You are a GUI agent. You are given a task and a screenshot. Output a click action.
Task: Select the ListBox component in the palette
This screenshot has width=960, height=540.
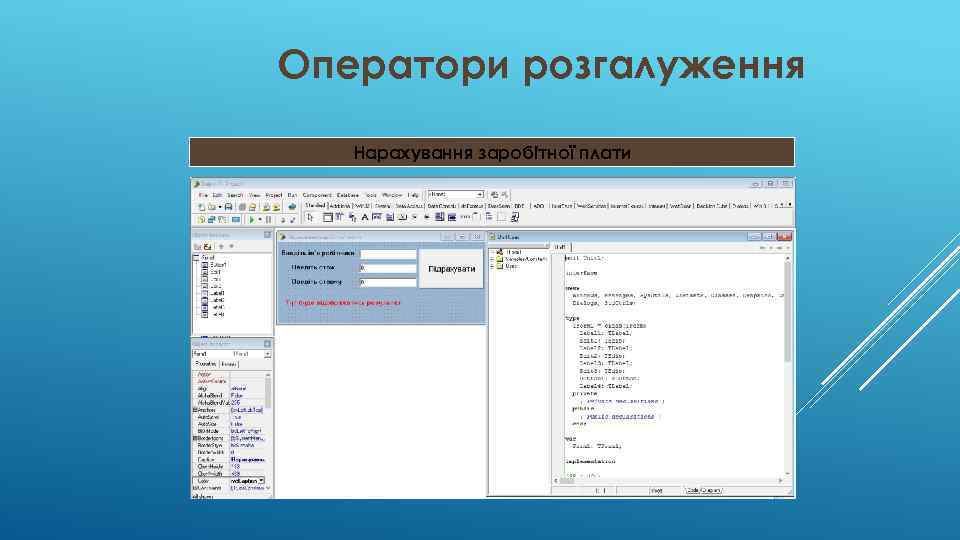[x=440, y=217]
